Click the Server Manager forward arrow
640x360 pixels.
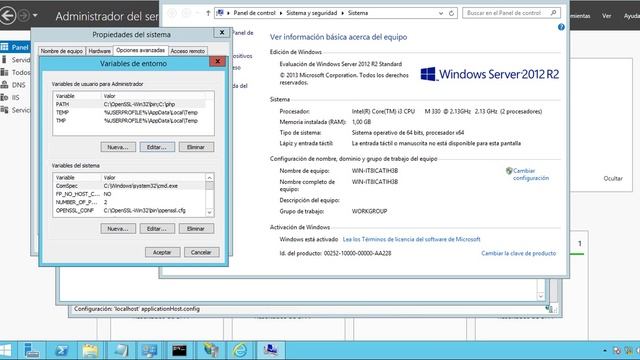(24, 16)
